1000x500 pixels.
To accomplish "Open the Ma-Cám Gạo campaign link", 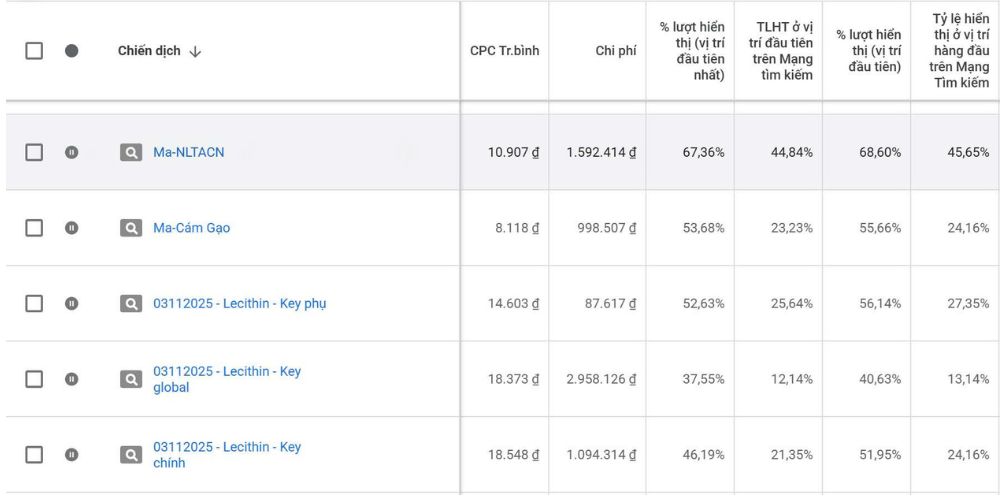I will [191, 228].
